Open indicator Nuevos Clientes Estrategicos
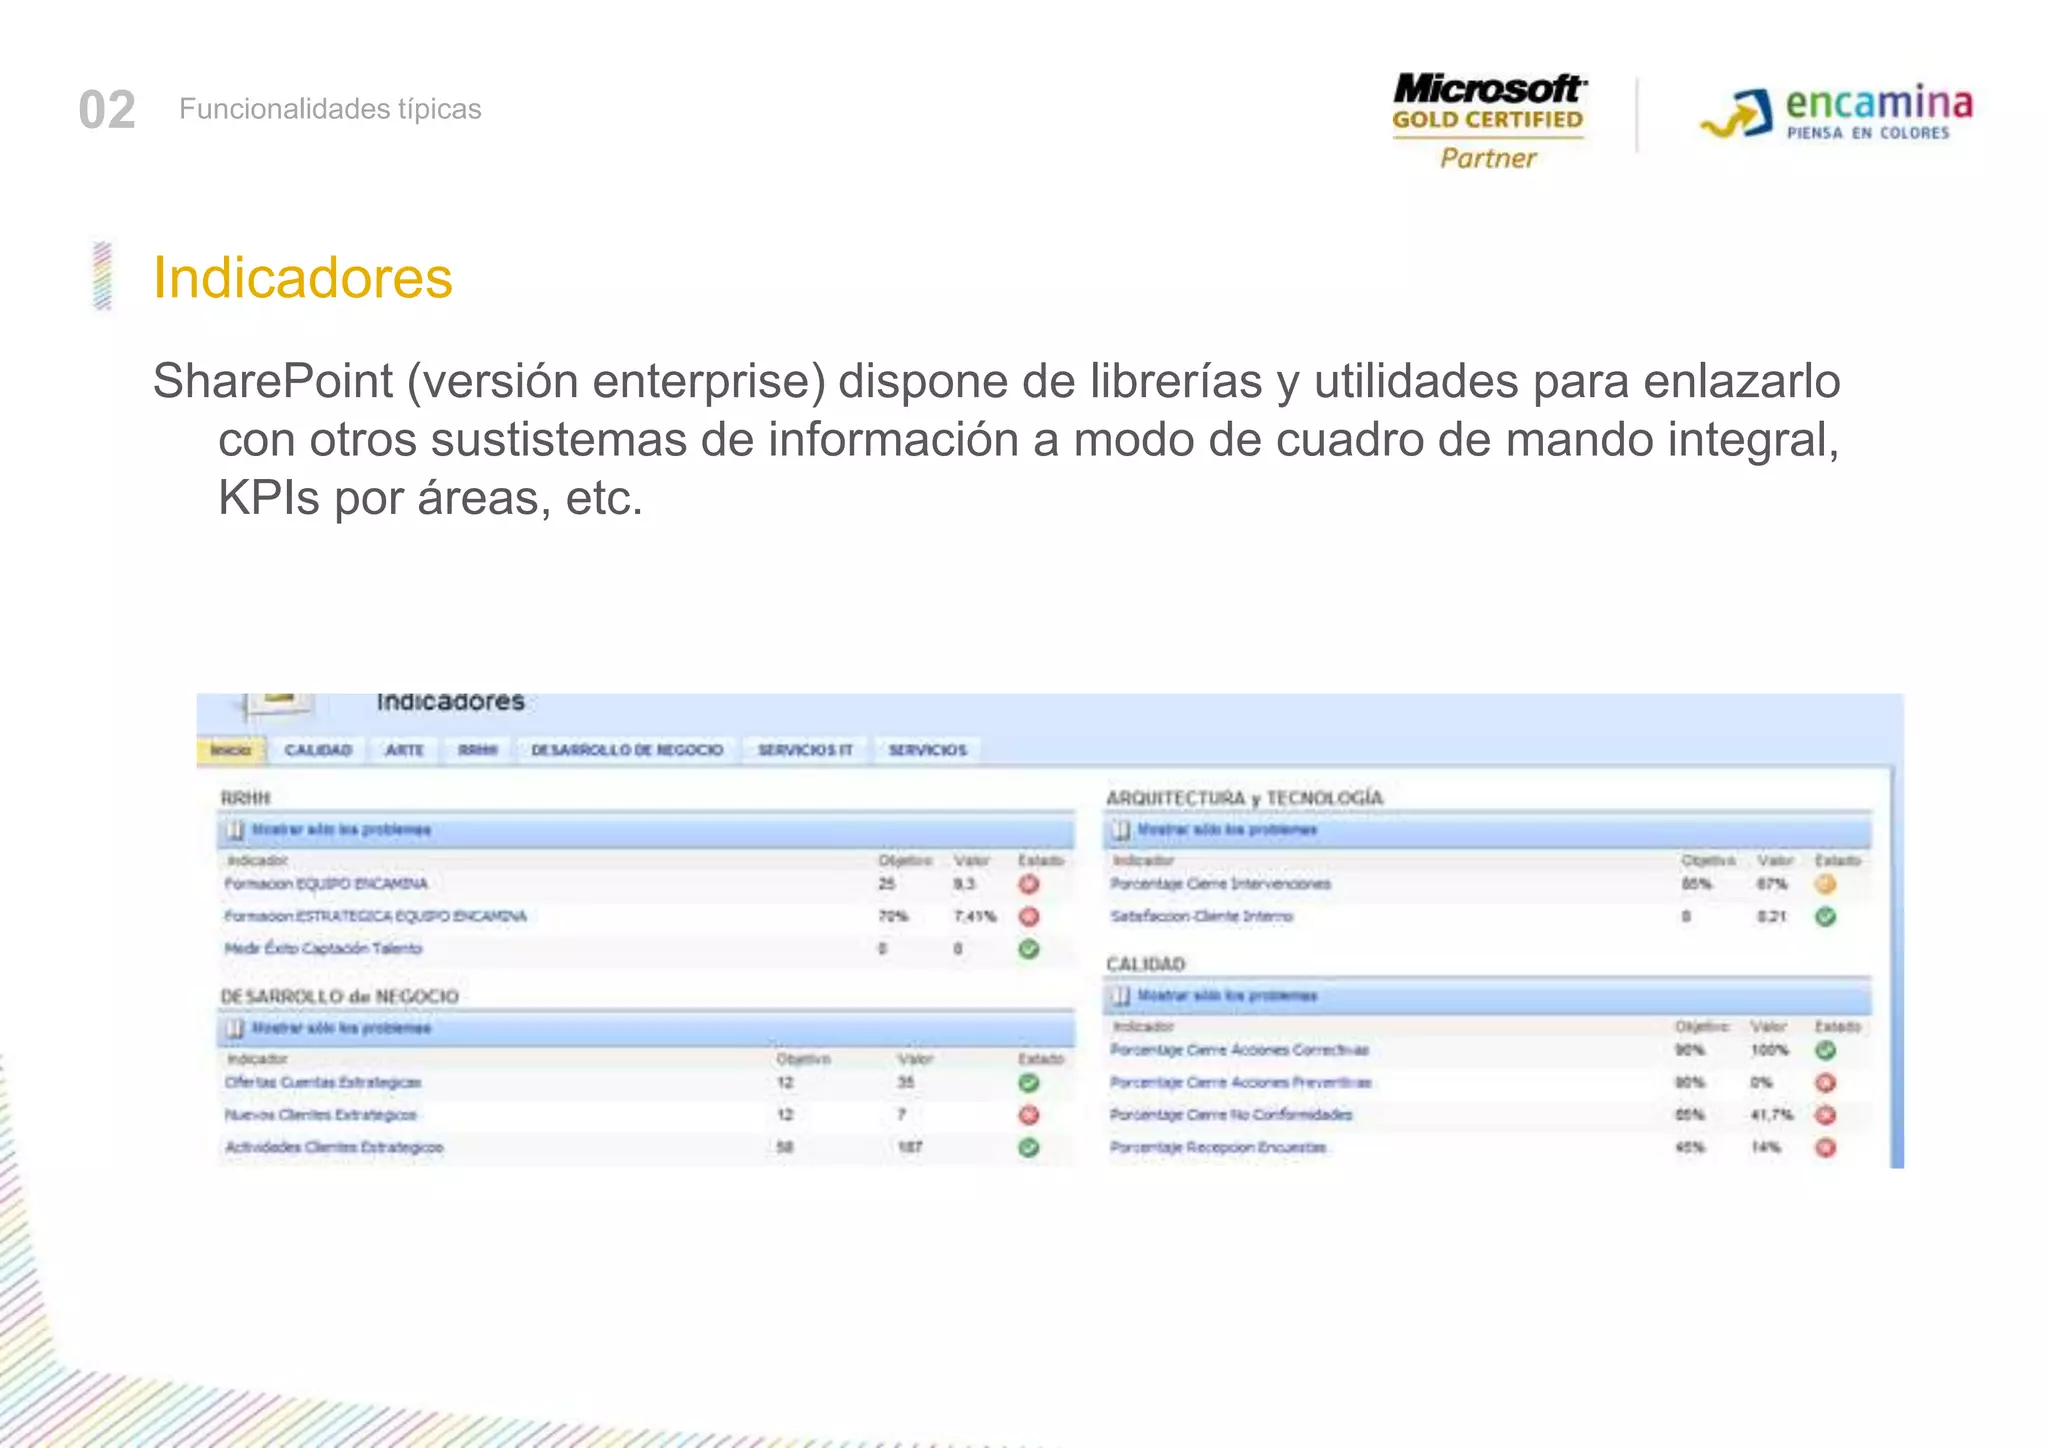The width and height of the screenshot is (2048, 1448). tap(320, 1115)
